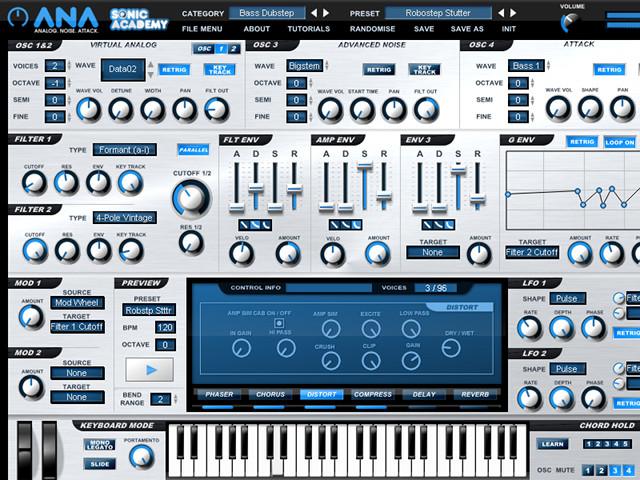Toggle G ENV Loop On button
This screenshot has width=640, height=480.
tap(620, 142)
